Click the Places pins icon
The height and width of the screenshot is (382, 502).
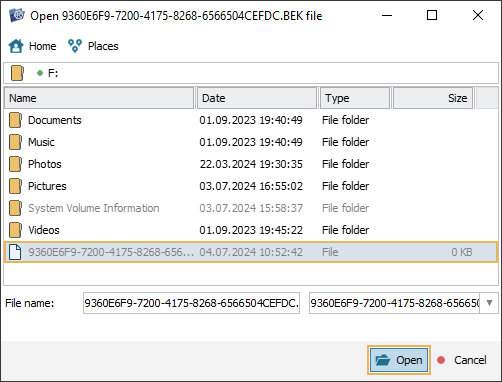pos(75,46)
